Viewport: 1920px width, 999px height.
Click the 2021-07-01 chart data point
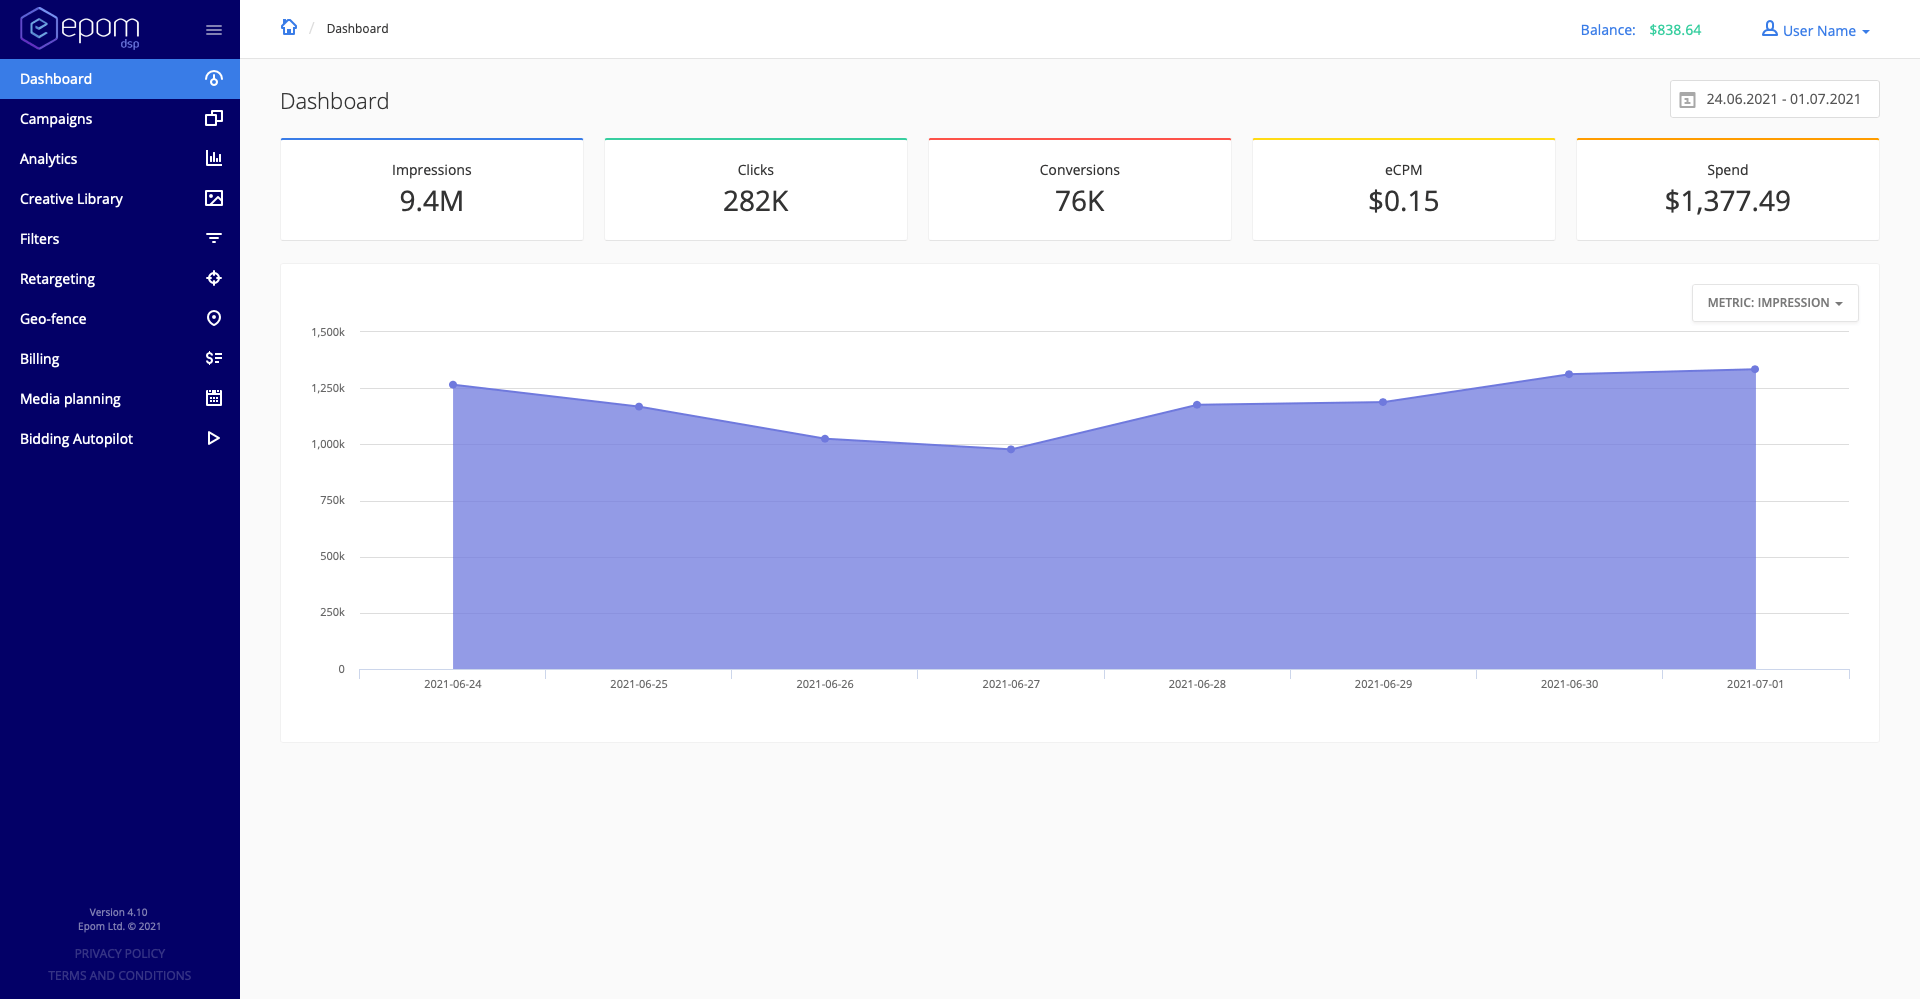point(1755,370)
